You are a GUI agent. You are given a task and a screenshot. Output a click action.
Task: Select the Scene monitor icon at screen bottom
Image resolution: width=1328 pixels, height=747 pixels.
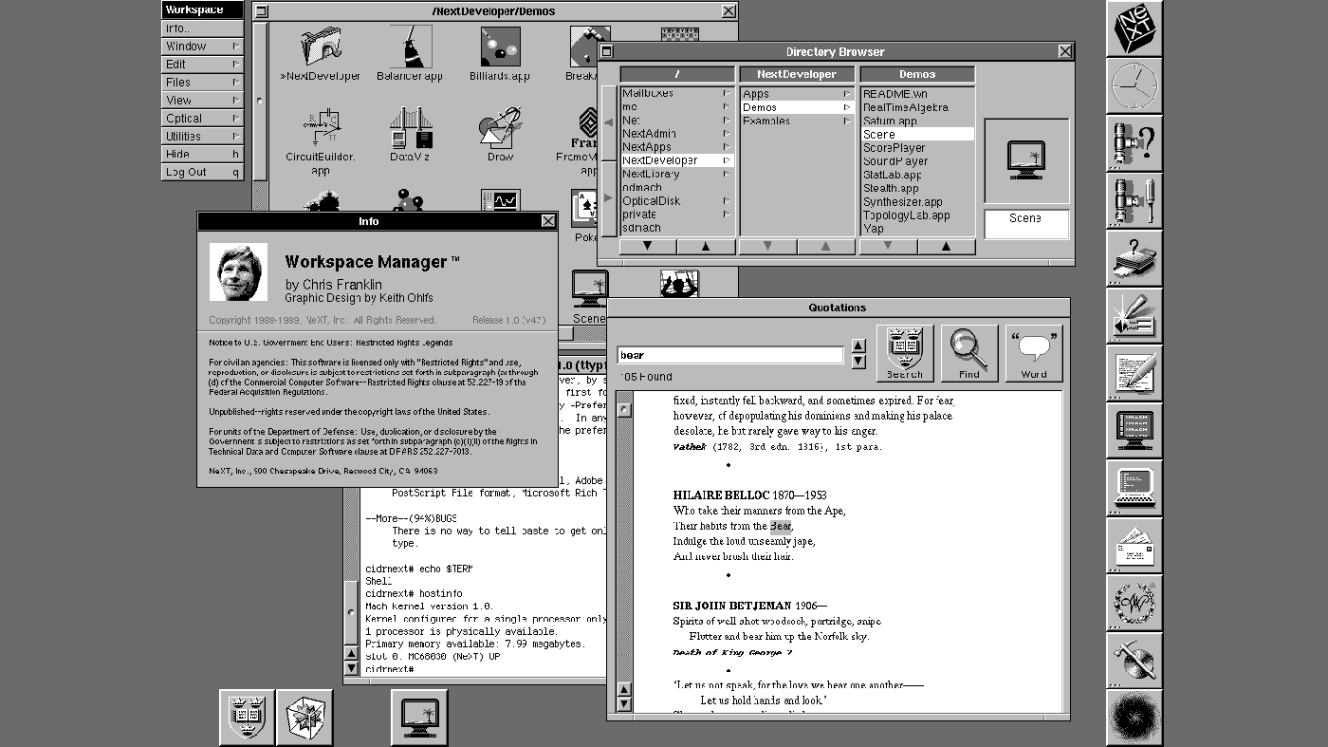click(419, 717)
